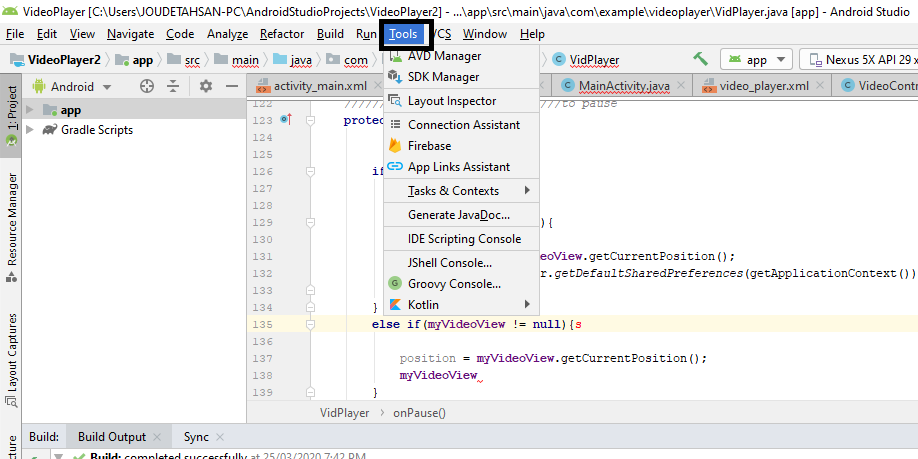Click VidPlayer class breadcrumb
This screenshot has height=459, width=918.
click(594, 60)
